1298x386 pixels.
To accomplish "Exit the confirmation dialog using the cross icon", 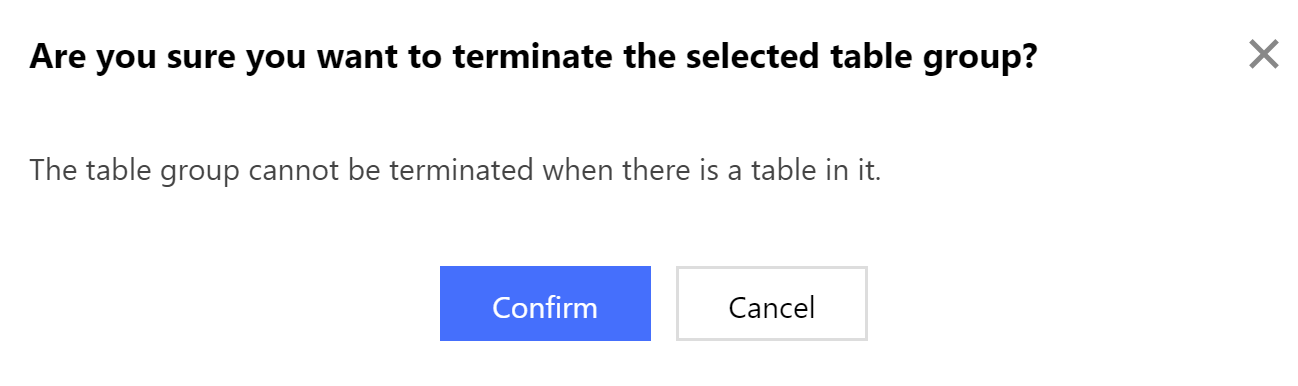I will (x=1264, y=54).
